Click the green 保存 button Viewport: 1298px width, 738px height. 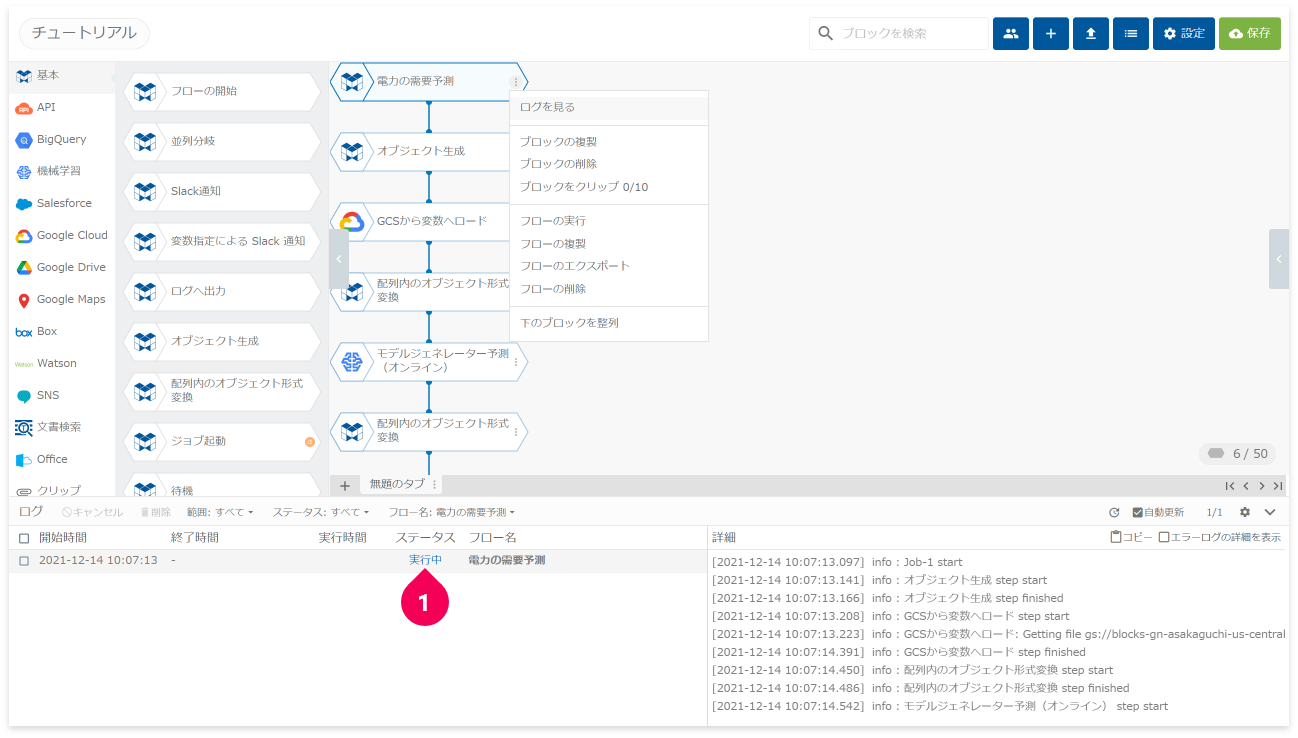click(x=1249, y=33)
